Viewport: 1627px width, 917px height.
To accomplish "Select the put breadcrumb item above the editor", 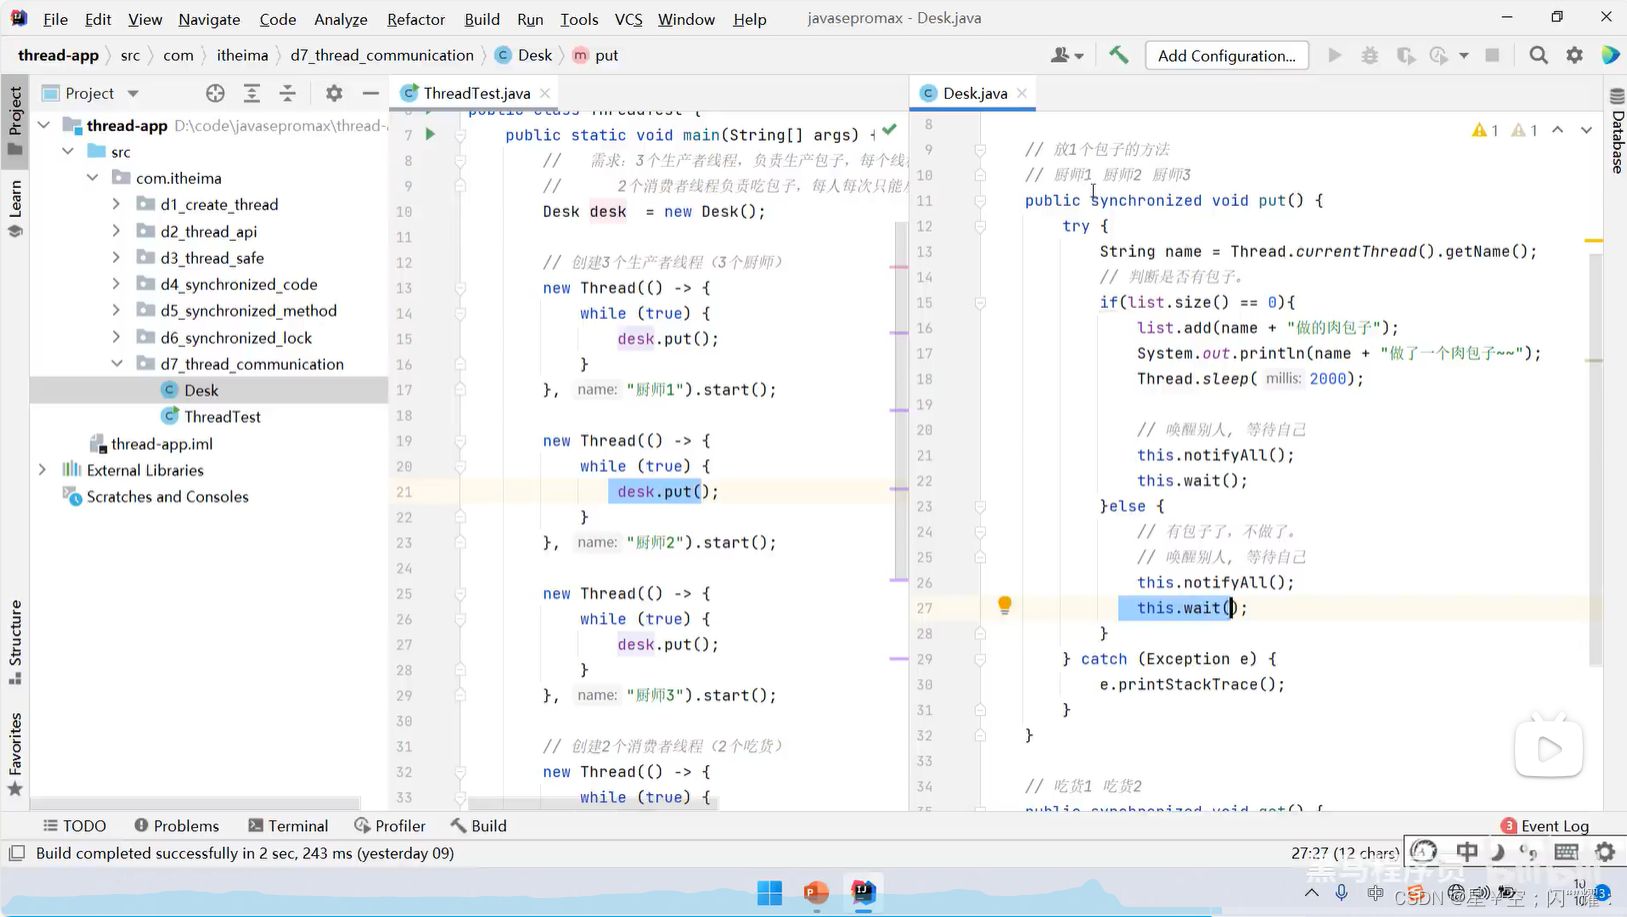I will [604, 55].
